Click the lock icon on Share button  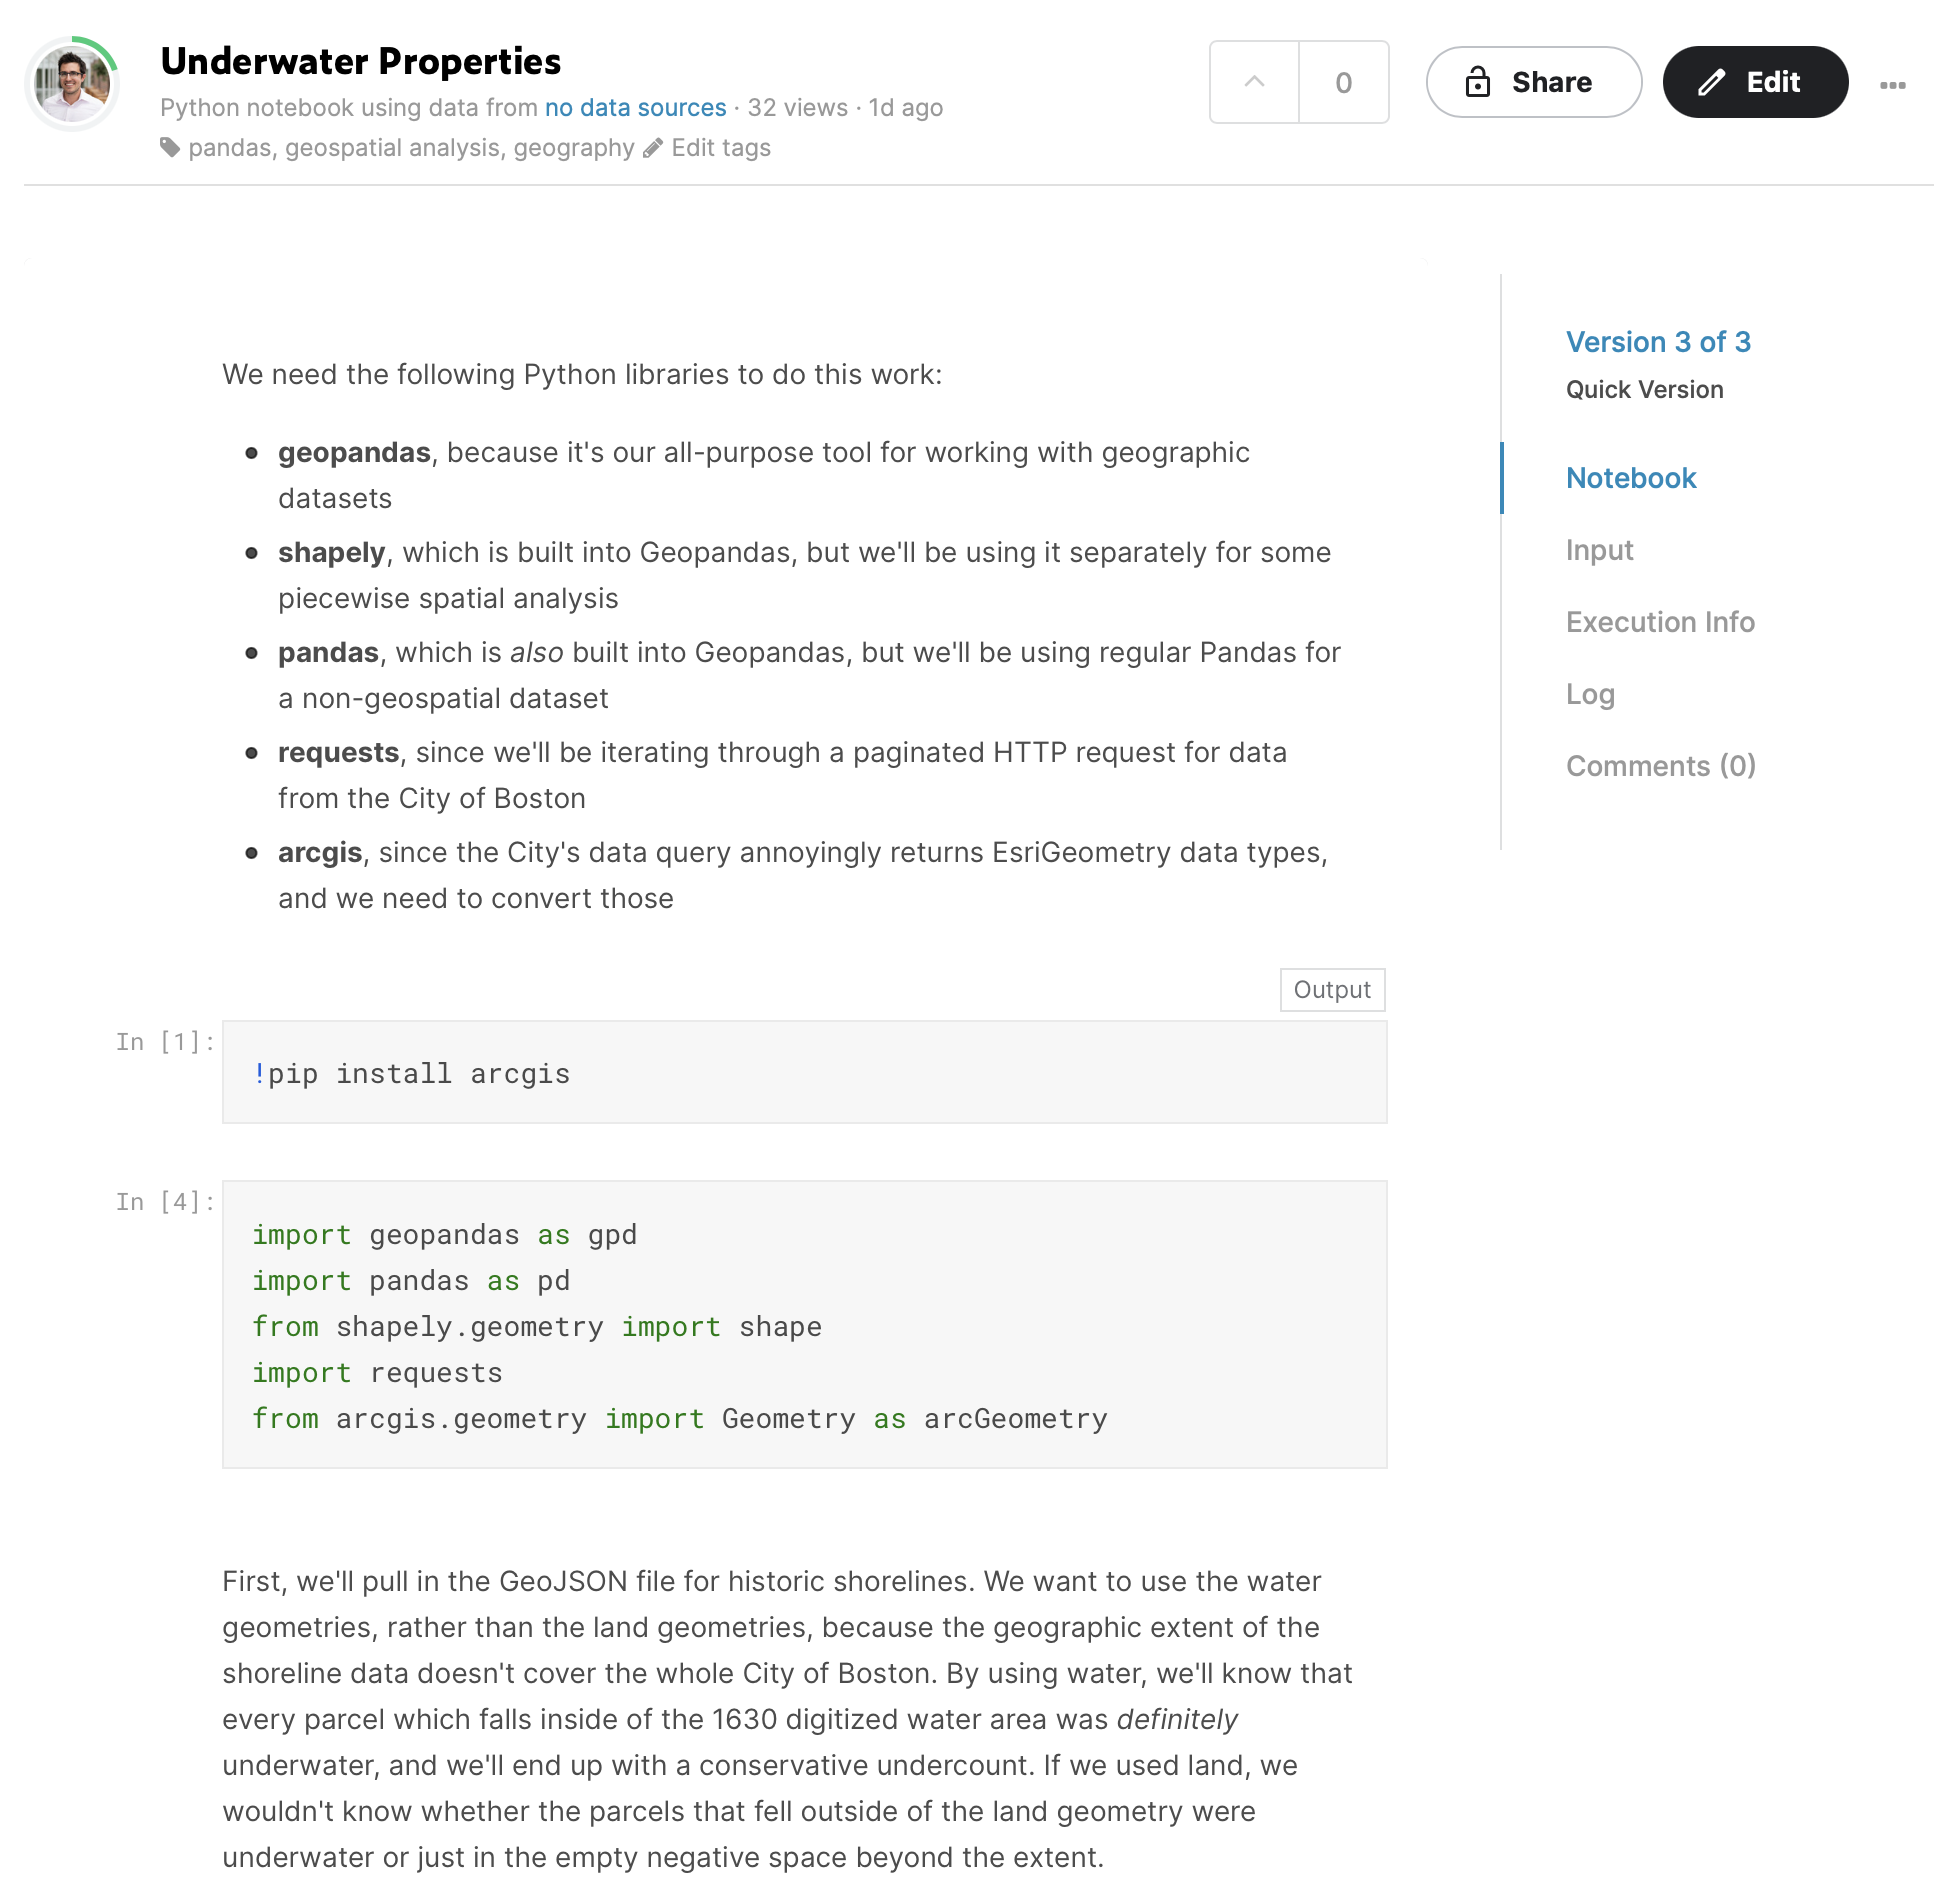[1477, 82]
